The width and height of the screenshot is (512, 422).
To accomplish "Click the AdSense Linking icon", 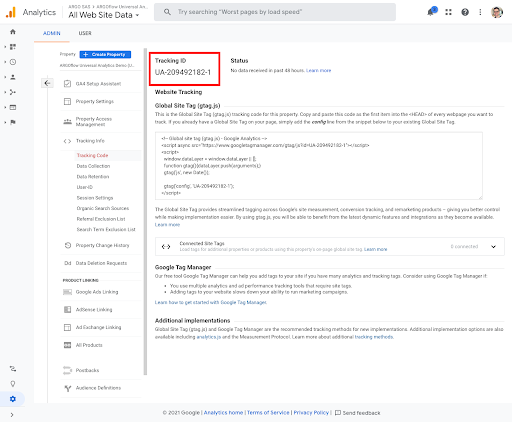I will pyautogui.click(x=67, y=310).
